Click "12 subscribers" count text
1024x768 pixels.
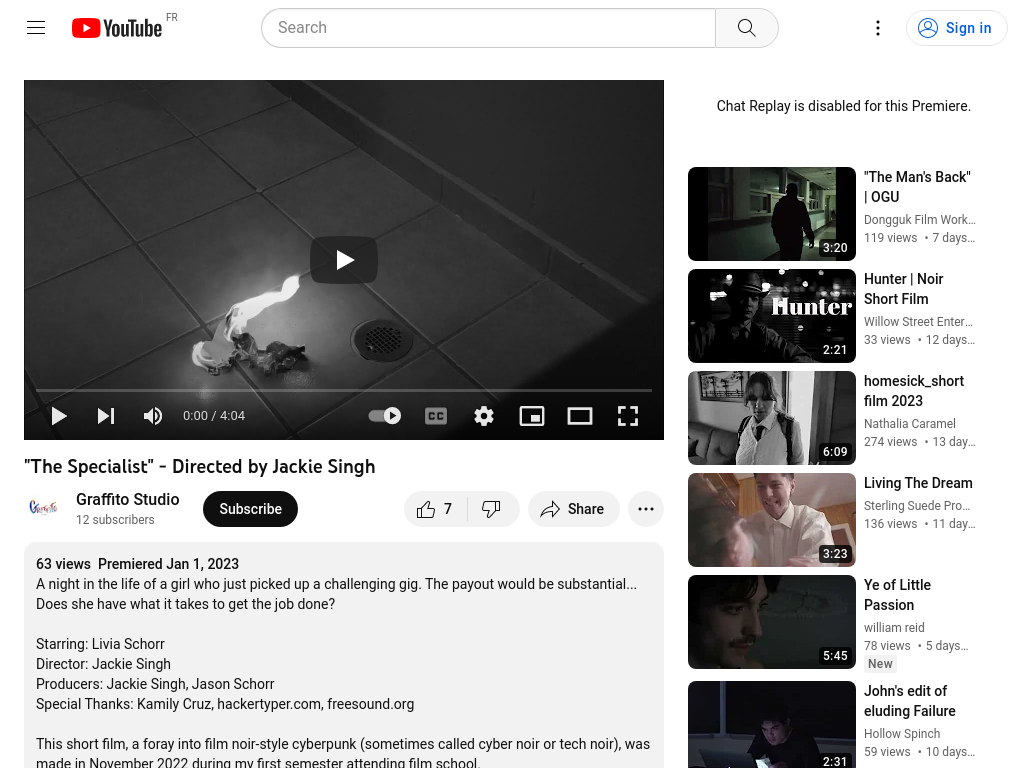click(115, 520)
